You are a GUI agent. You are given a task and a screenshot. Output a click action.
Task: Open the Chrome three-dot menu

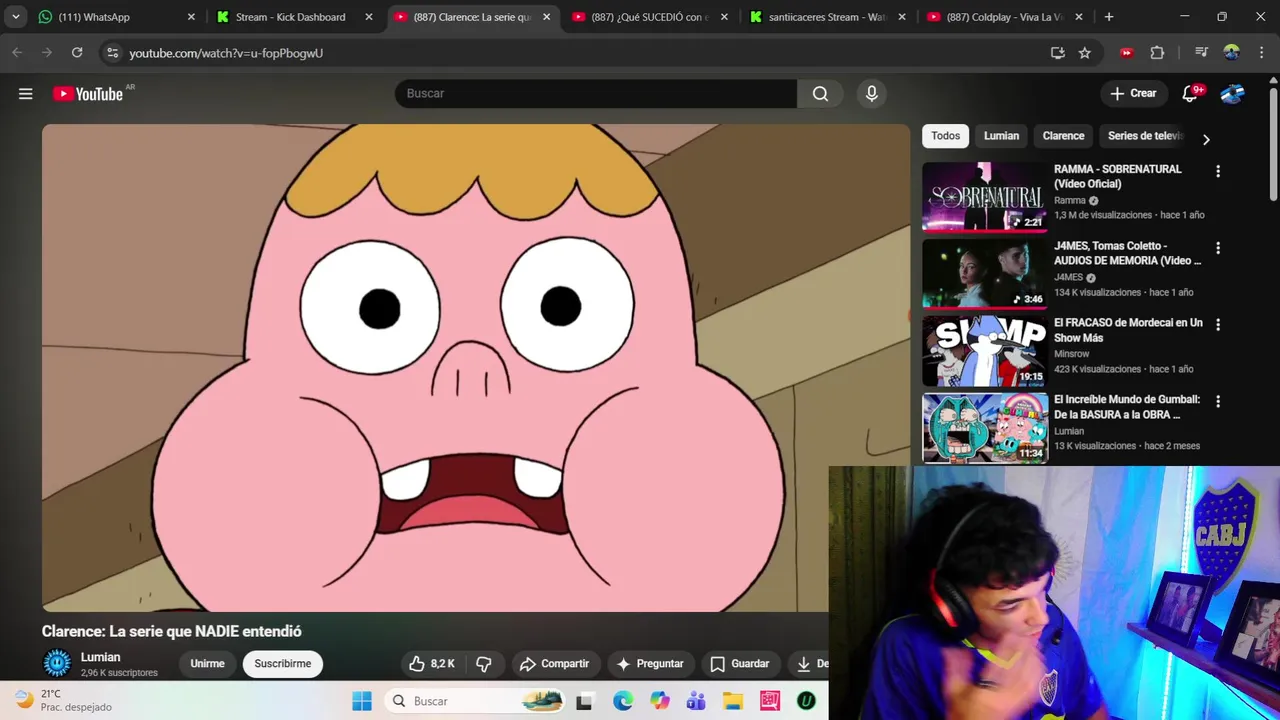[x=1260, y=53]
